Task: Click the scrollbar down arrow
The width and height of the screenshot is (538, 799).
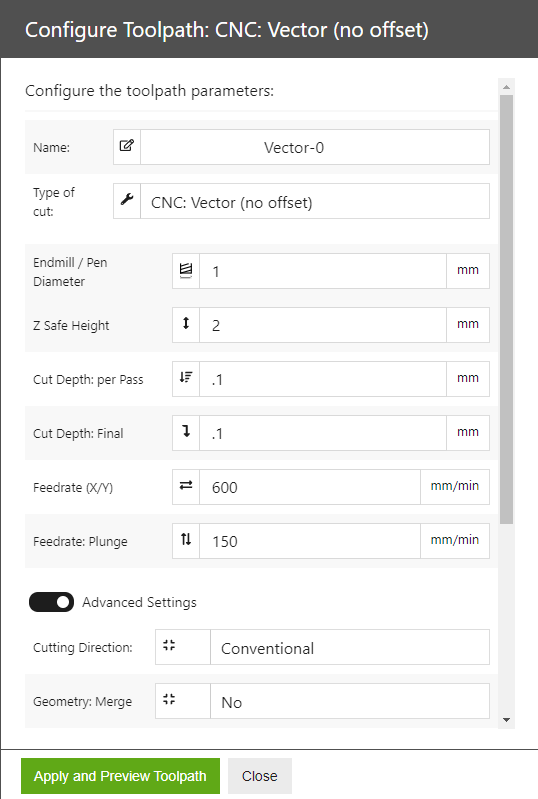Action: click(506, 720)
